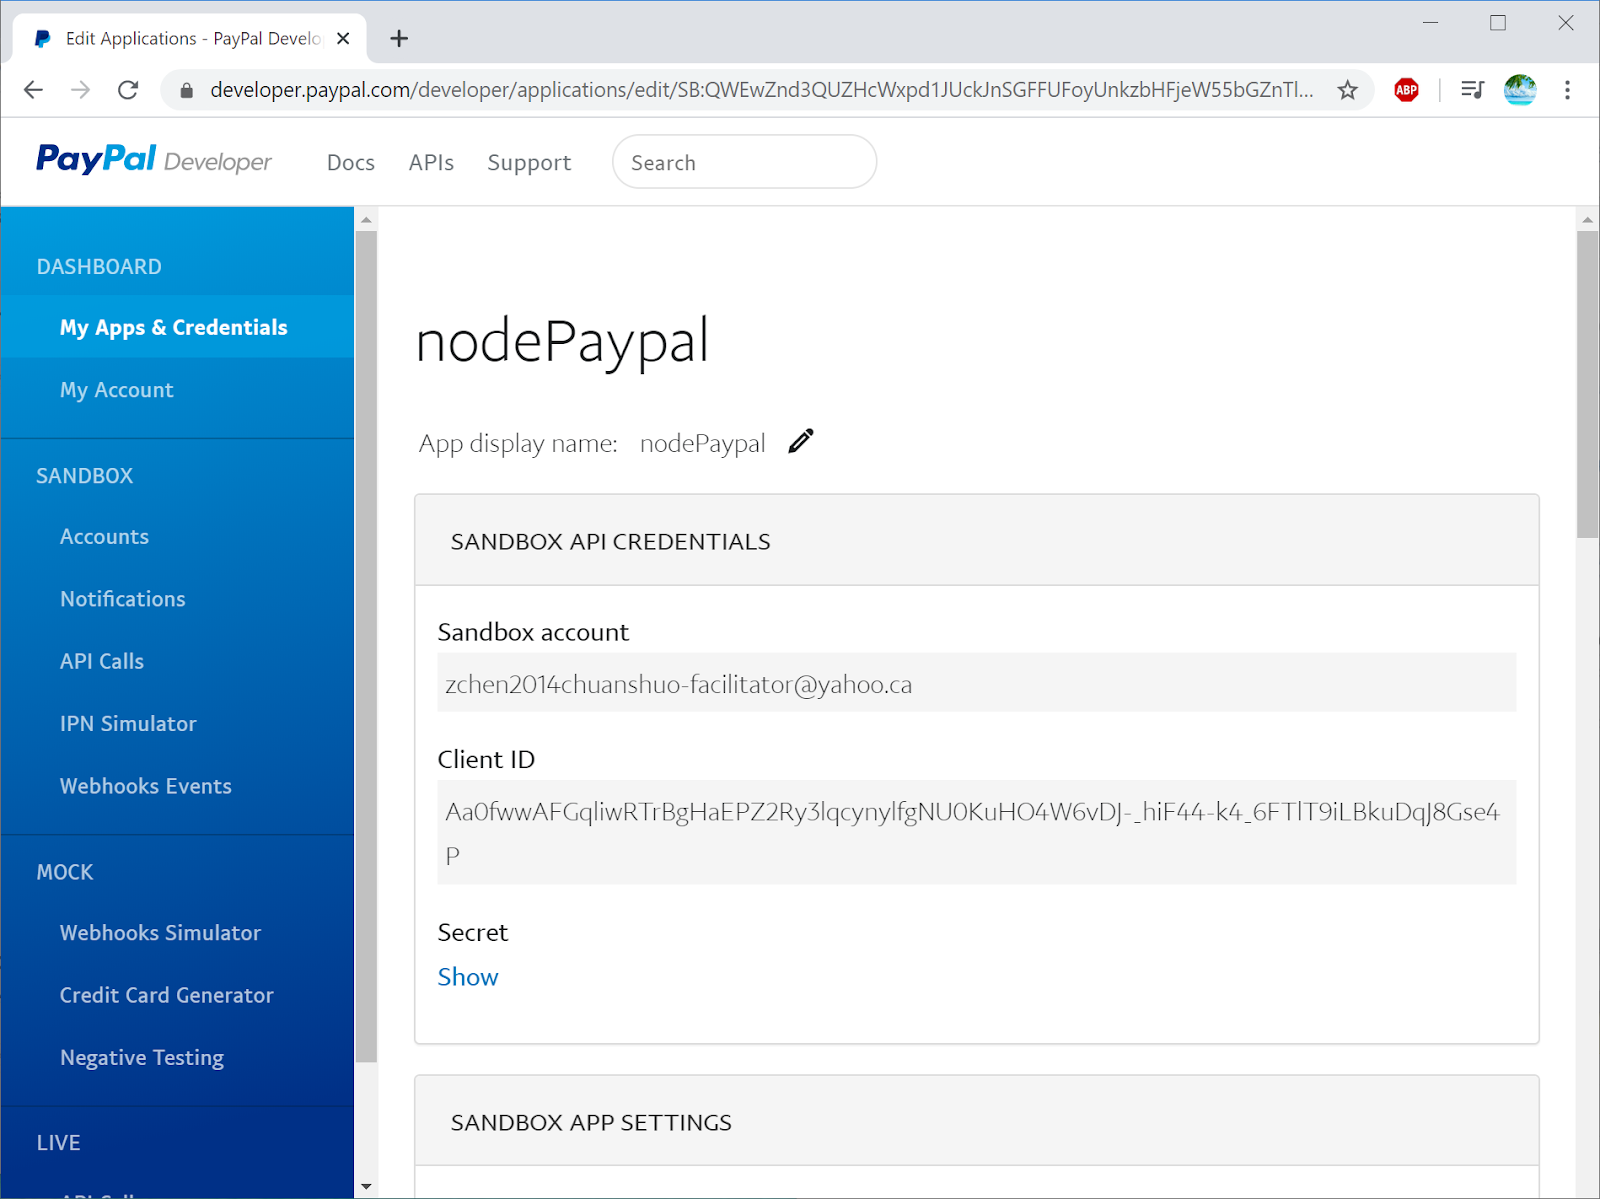Click the sidebar scrollbar down arrow
The height and width of the screenshot is (1199, 1600).
[366, 1187]
